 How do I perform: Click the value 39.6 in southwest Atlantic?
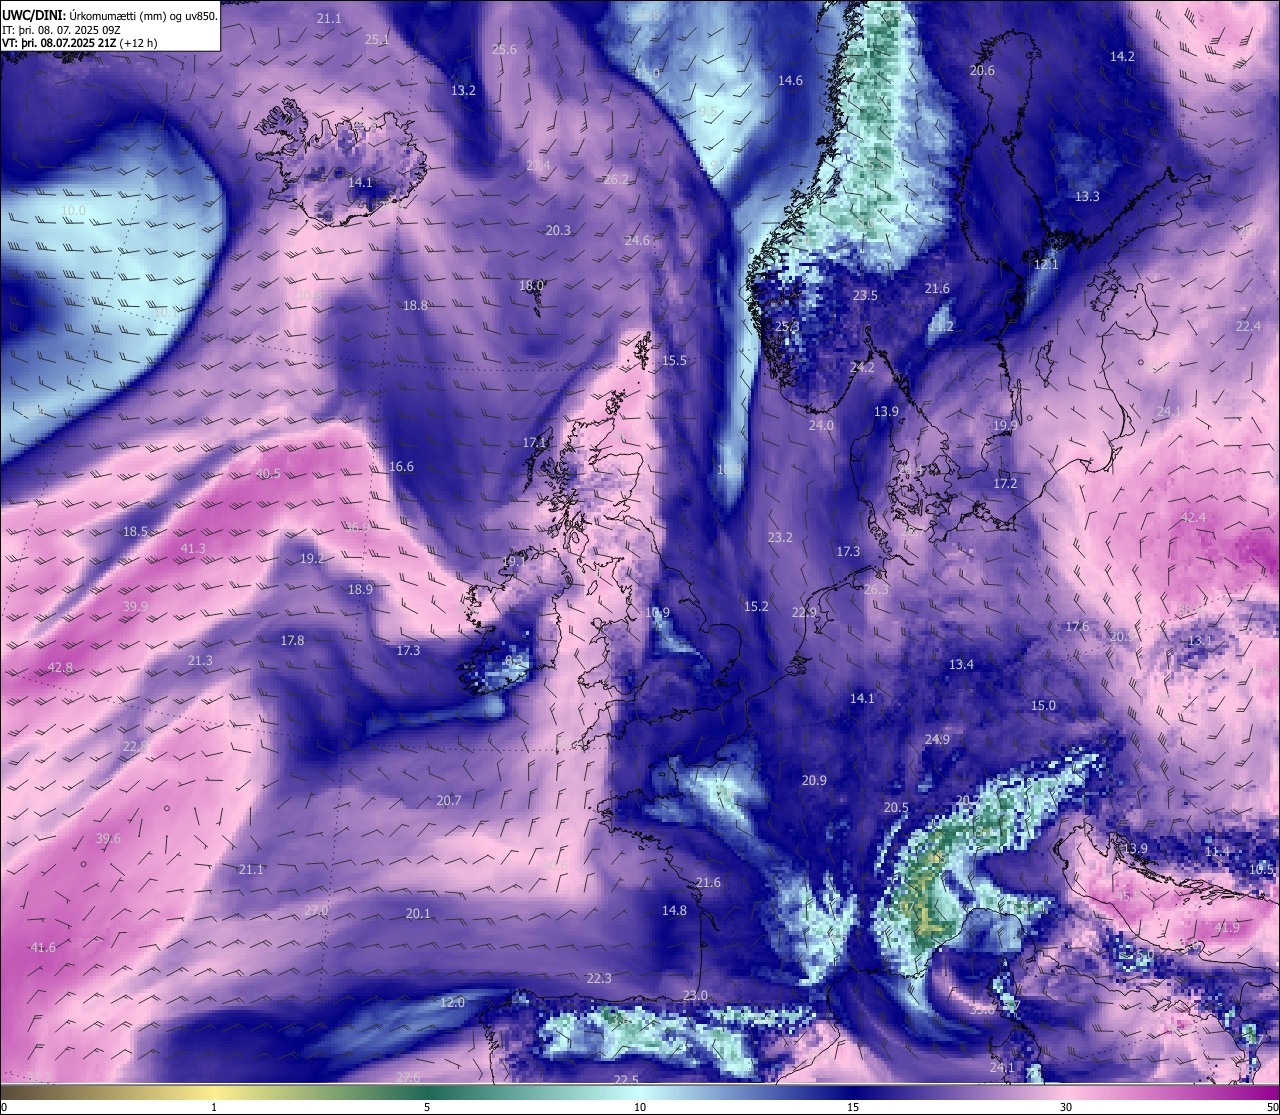108,838
